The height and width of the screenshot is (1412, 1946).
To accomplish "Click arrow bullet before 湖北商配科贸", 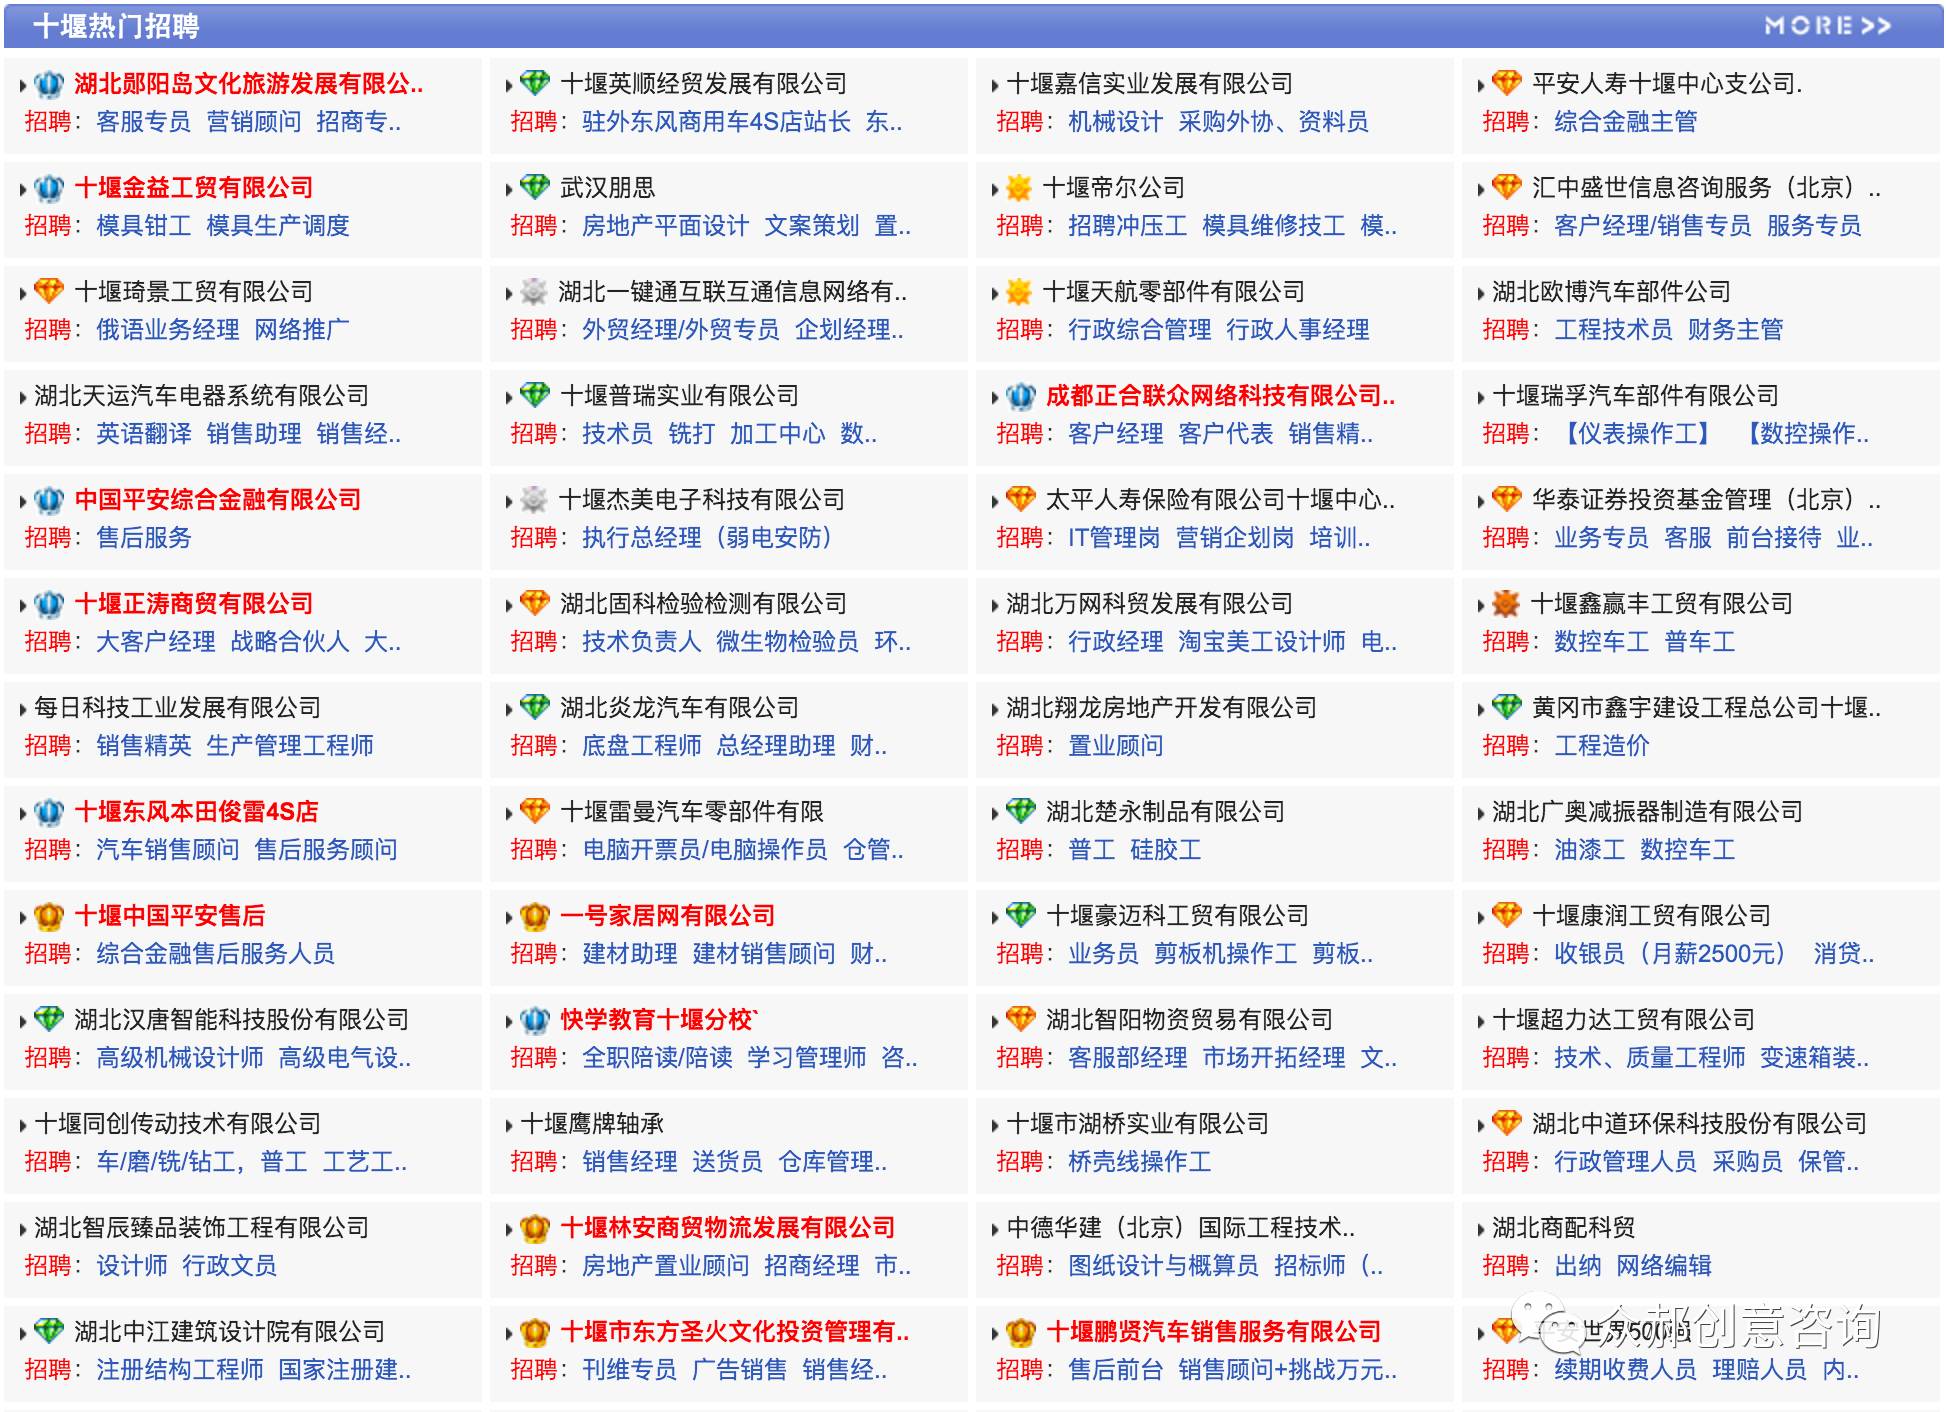I will (x=1481, y=1230).
